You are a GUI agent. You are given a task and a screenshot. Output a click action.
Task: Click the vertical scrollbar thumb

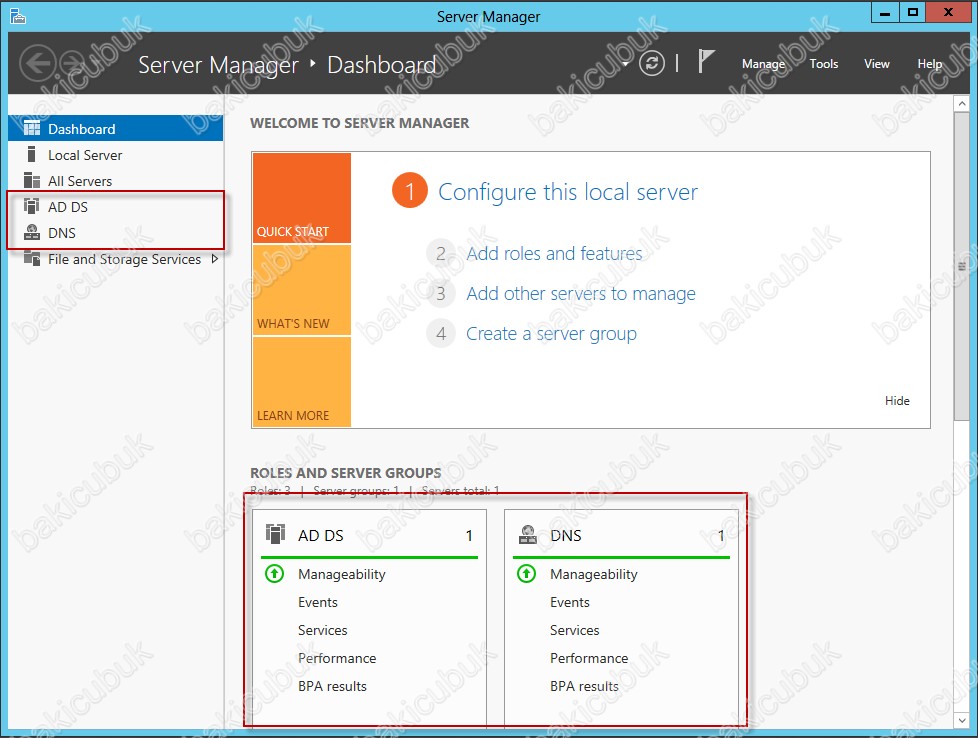click(x=961, y=266)
